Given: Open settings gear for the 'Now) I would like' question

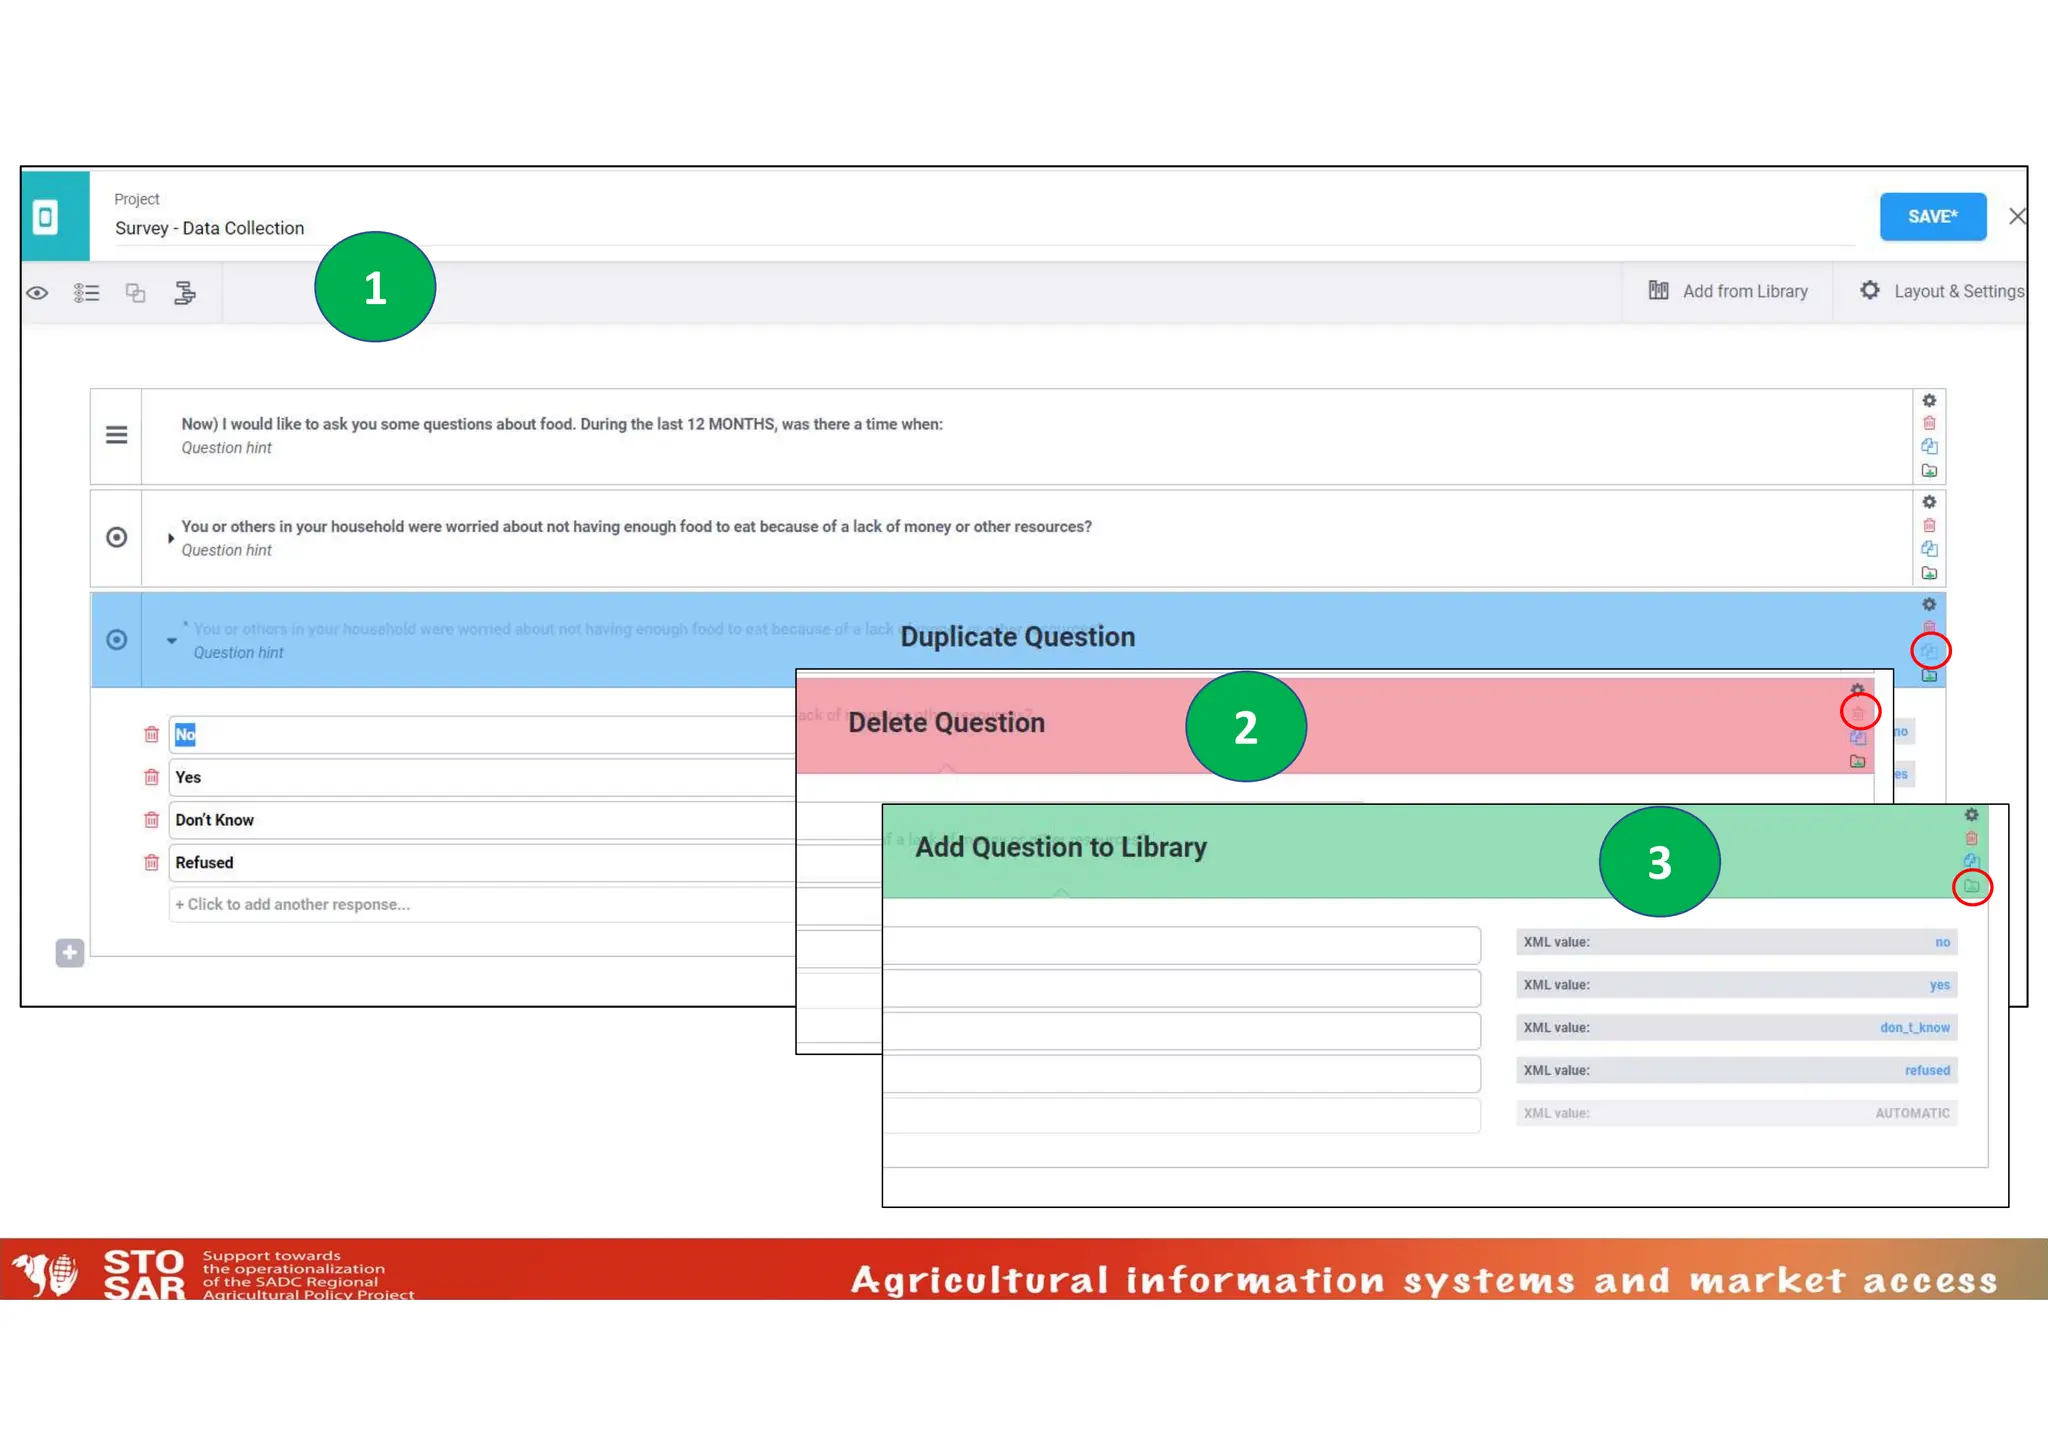Looking at the screenshot, I should tap(1929, 400).
